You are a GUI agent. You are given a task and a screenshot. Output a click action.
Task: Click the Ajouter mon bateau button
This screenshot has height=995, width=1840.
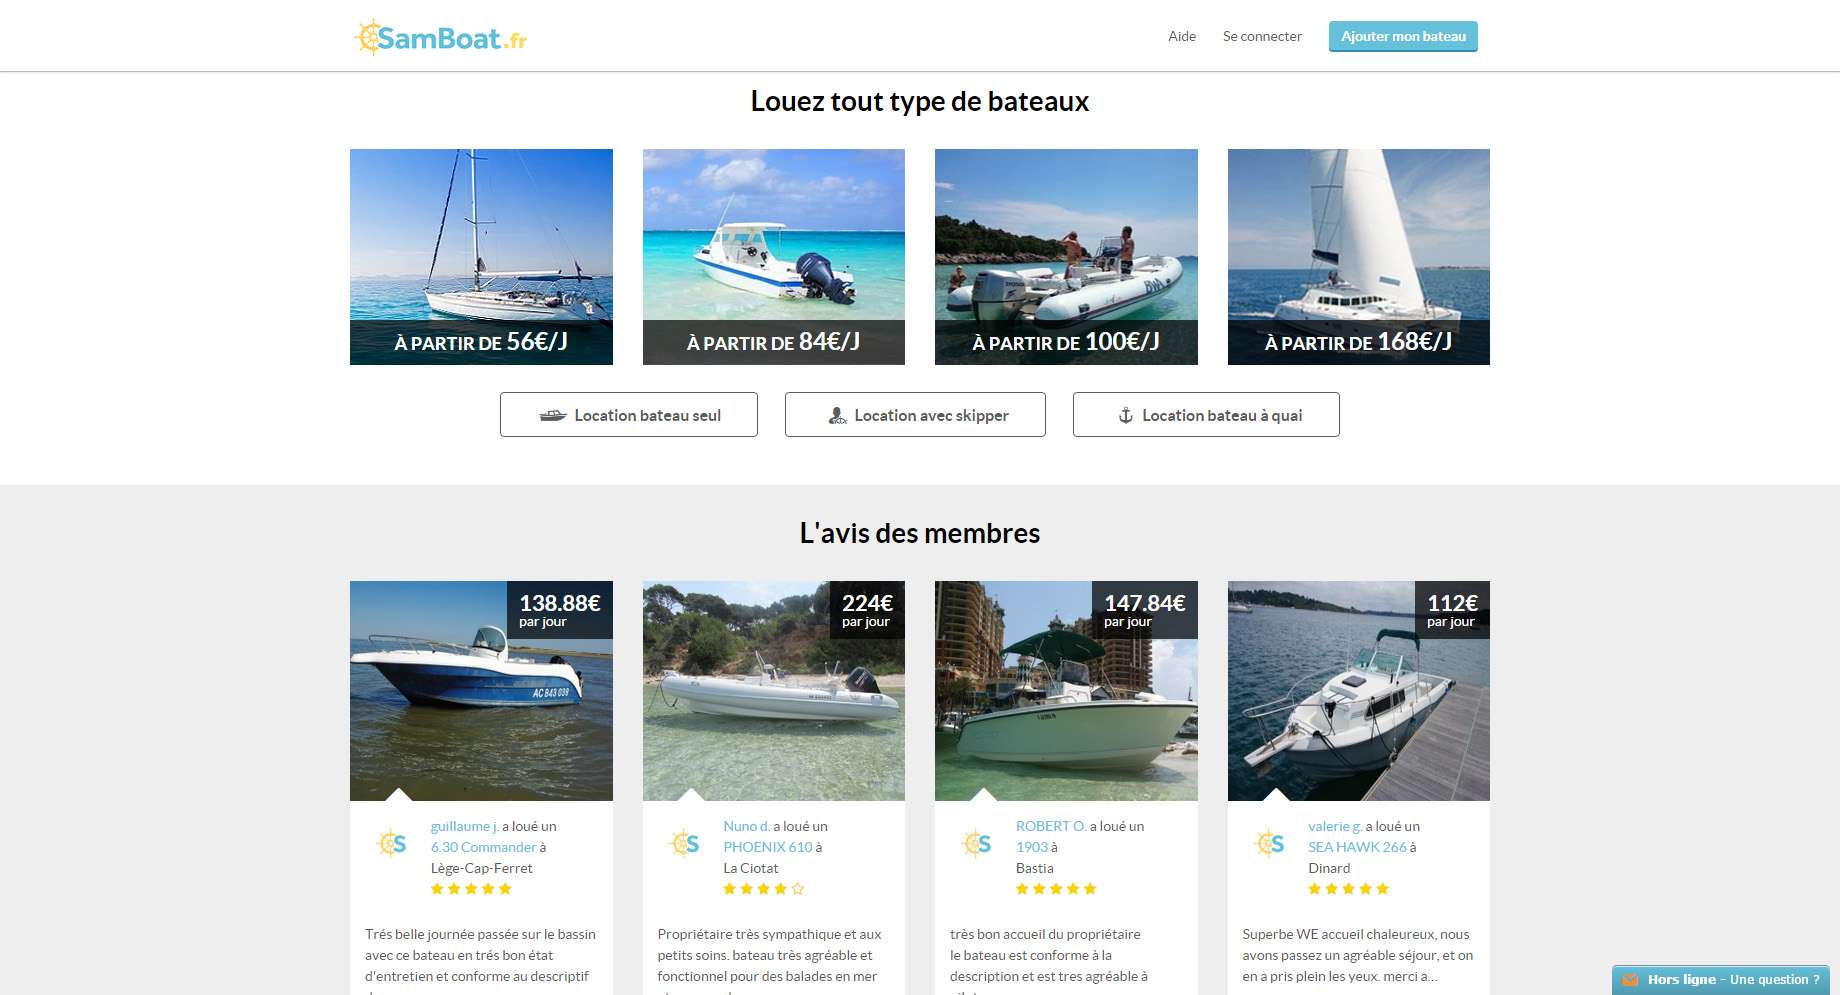coord(1403,36)
